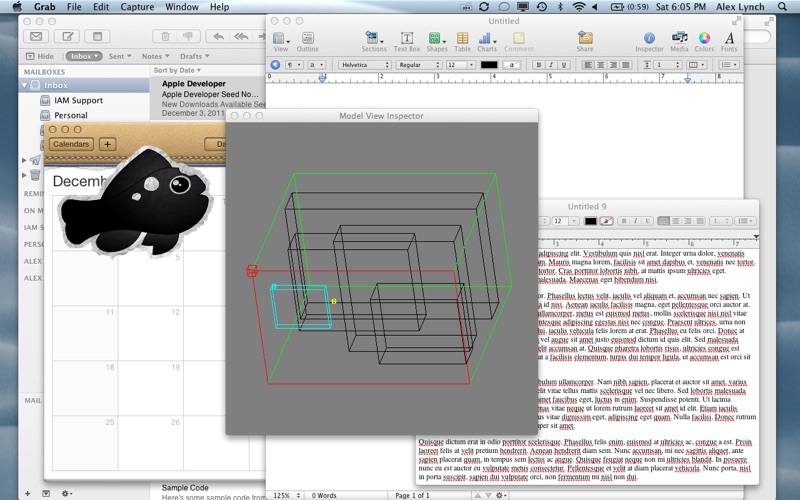
Task: Open the Help menu
Action: tap(219, 7)
